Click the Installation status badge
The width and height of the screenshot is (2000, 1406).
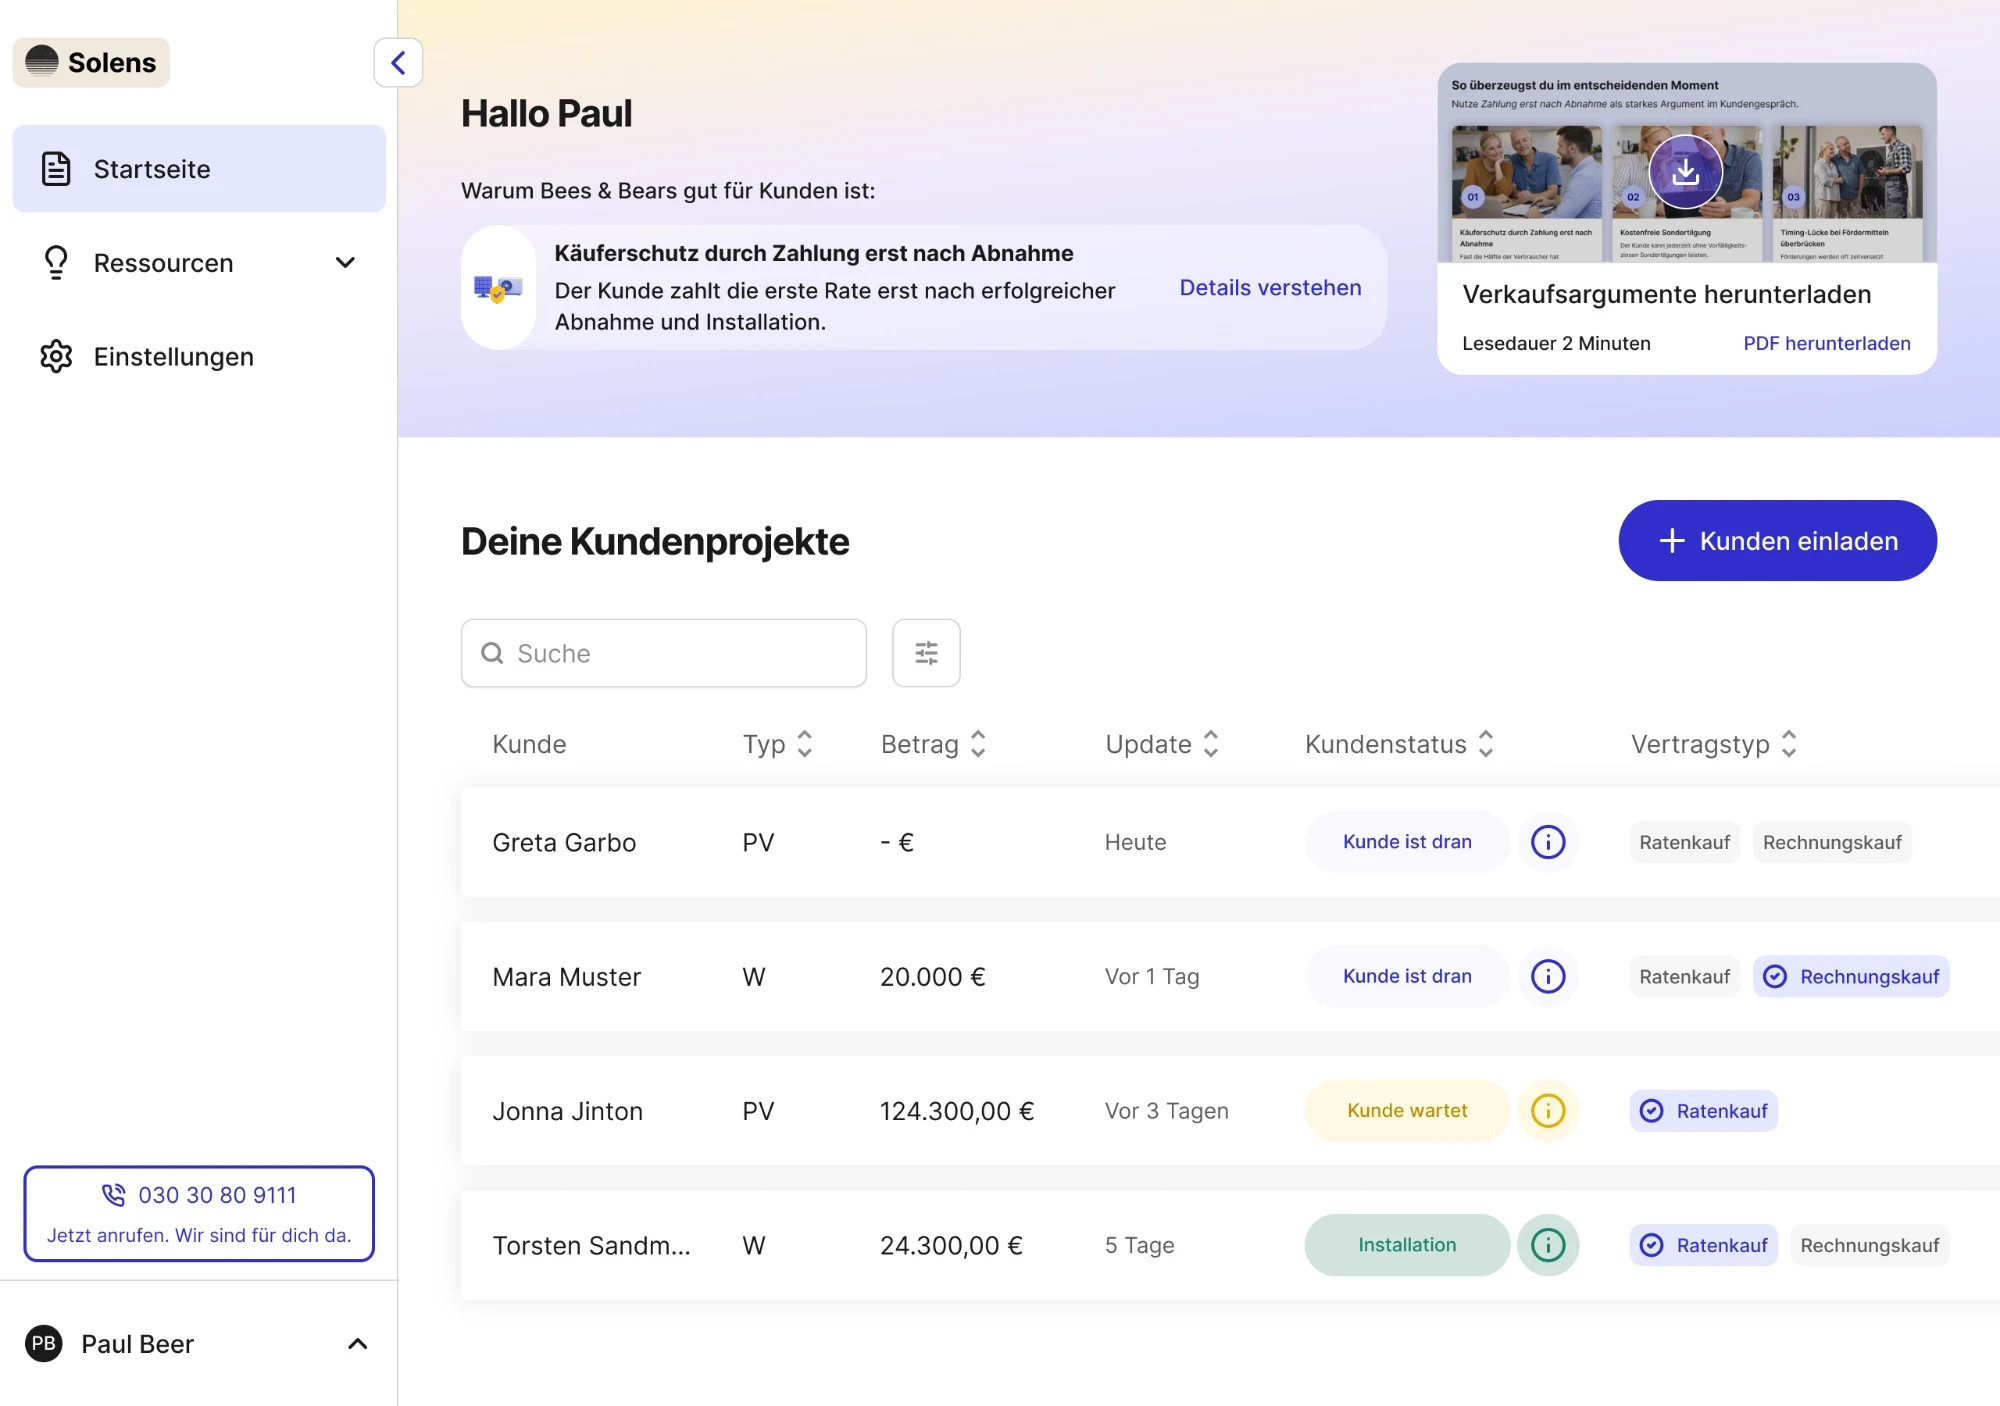tap(1407, 1245)
